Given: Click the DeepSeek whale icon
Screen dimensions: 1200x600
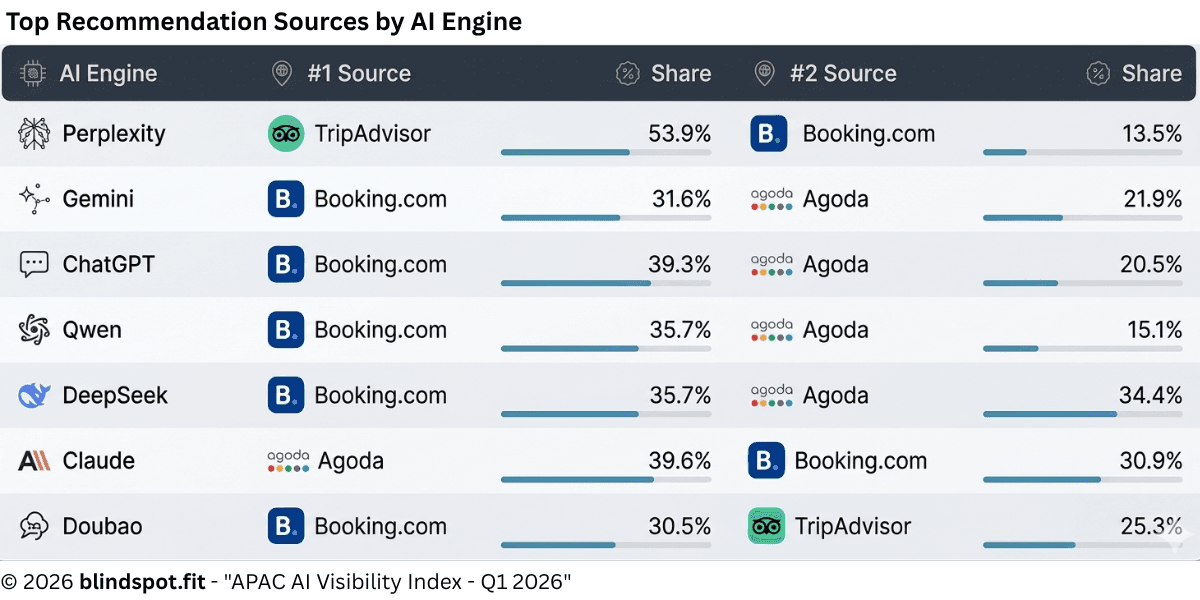Looking at the screenshot, I should click(34, 396).
